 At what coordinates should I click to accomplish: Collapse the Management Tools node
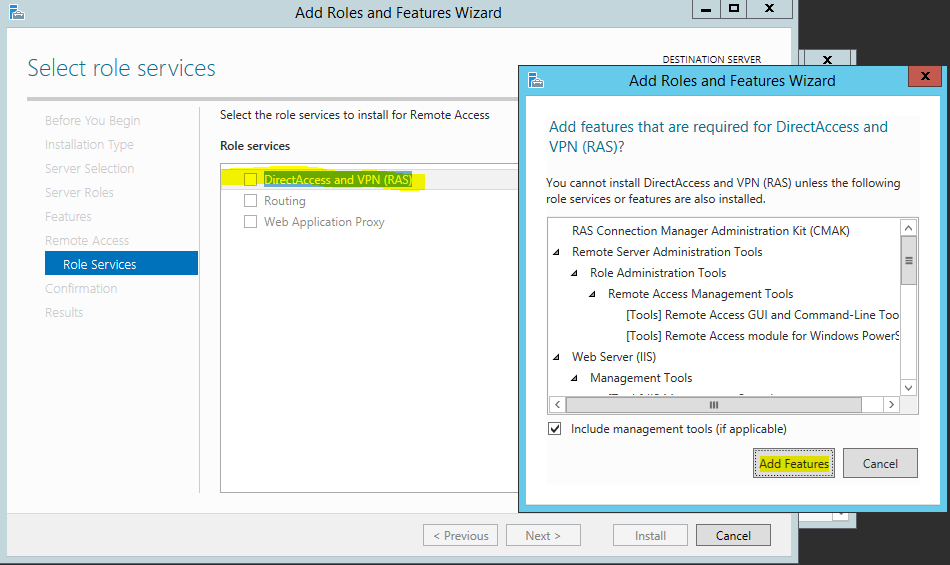coord(574,378)
